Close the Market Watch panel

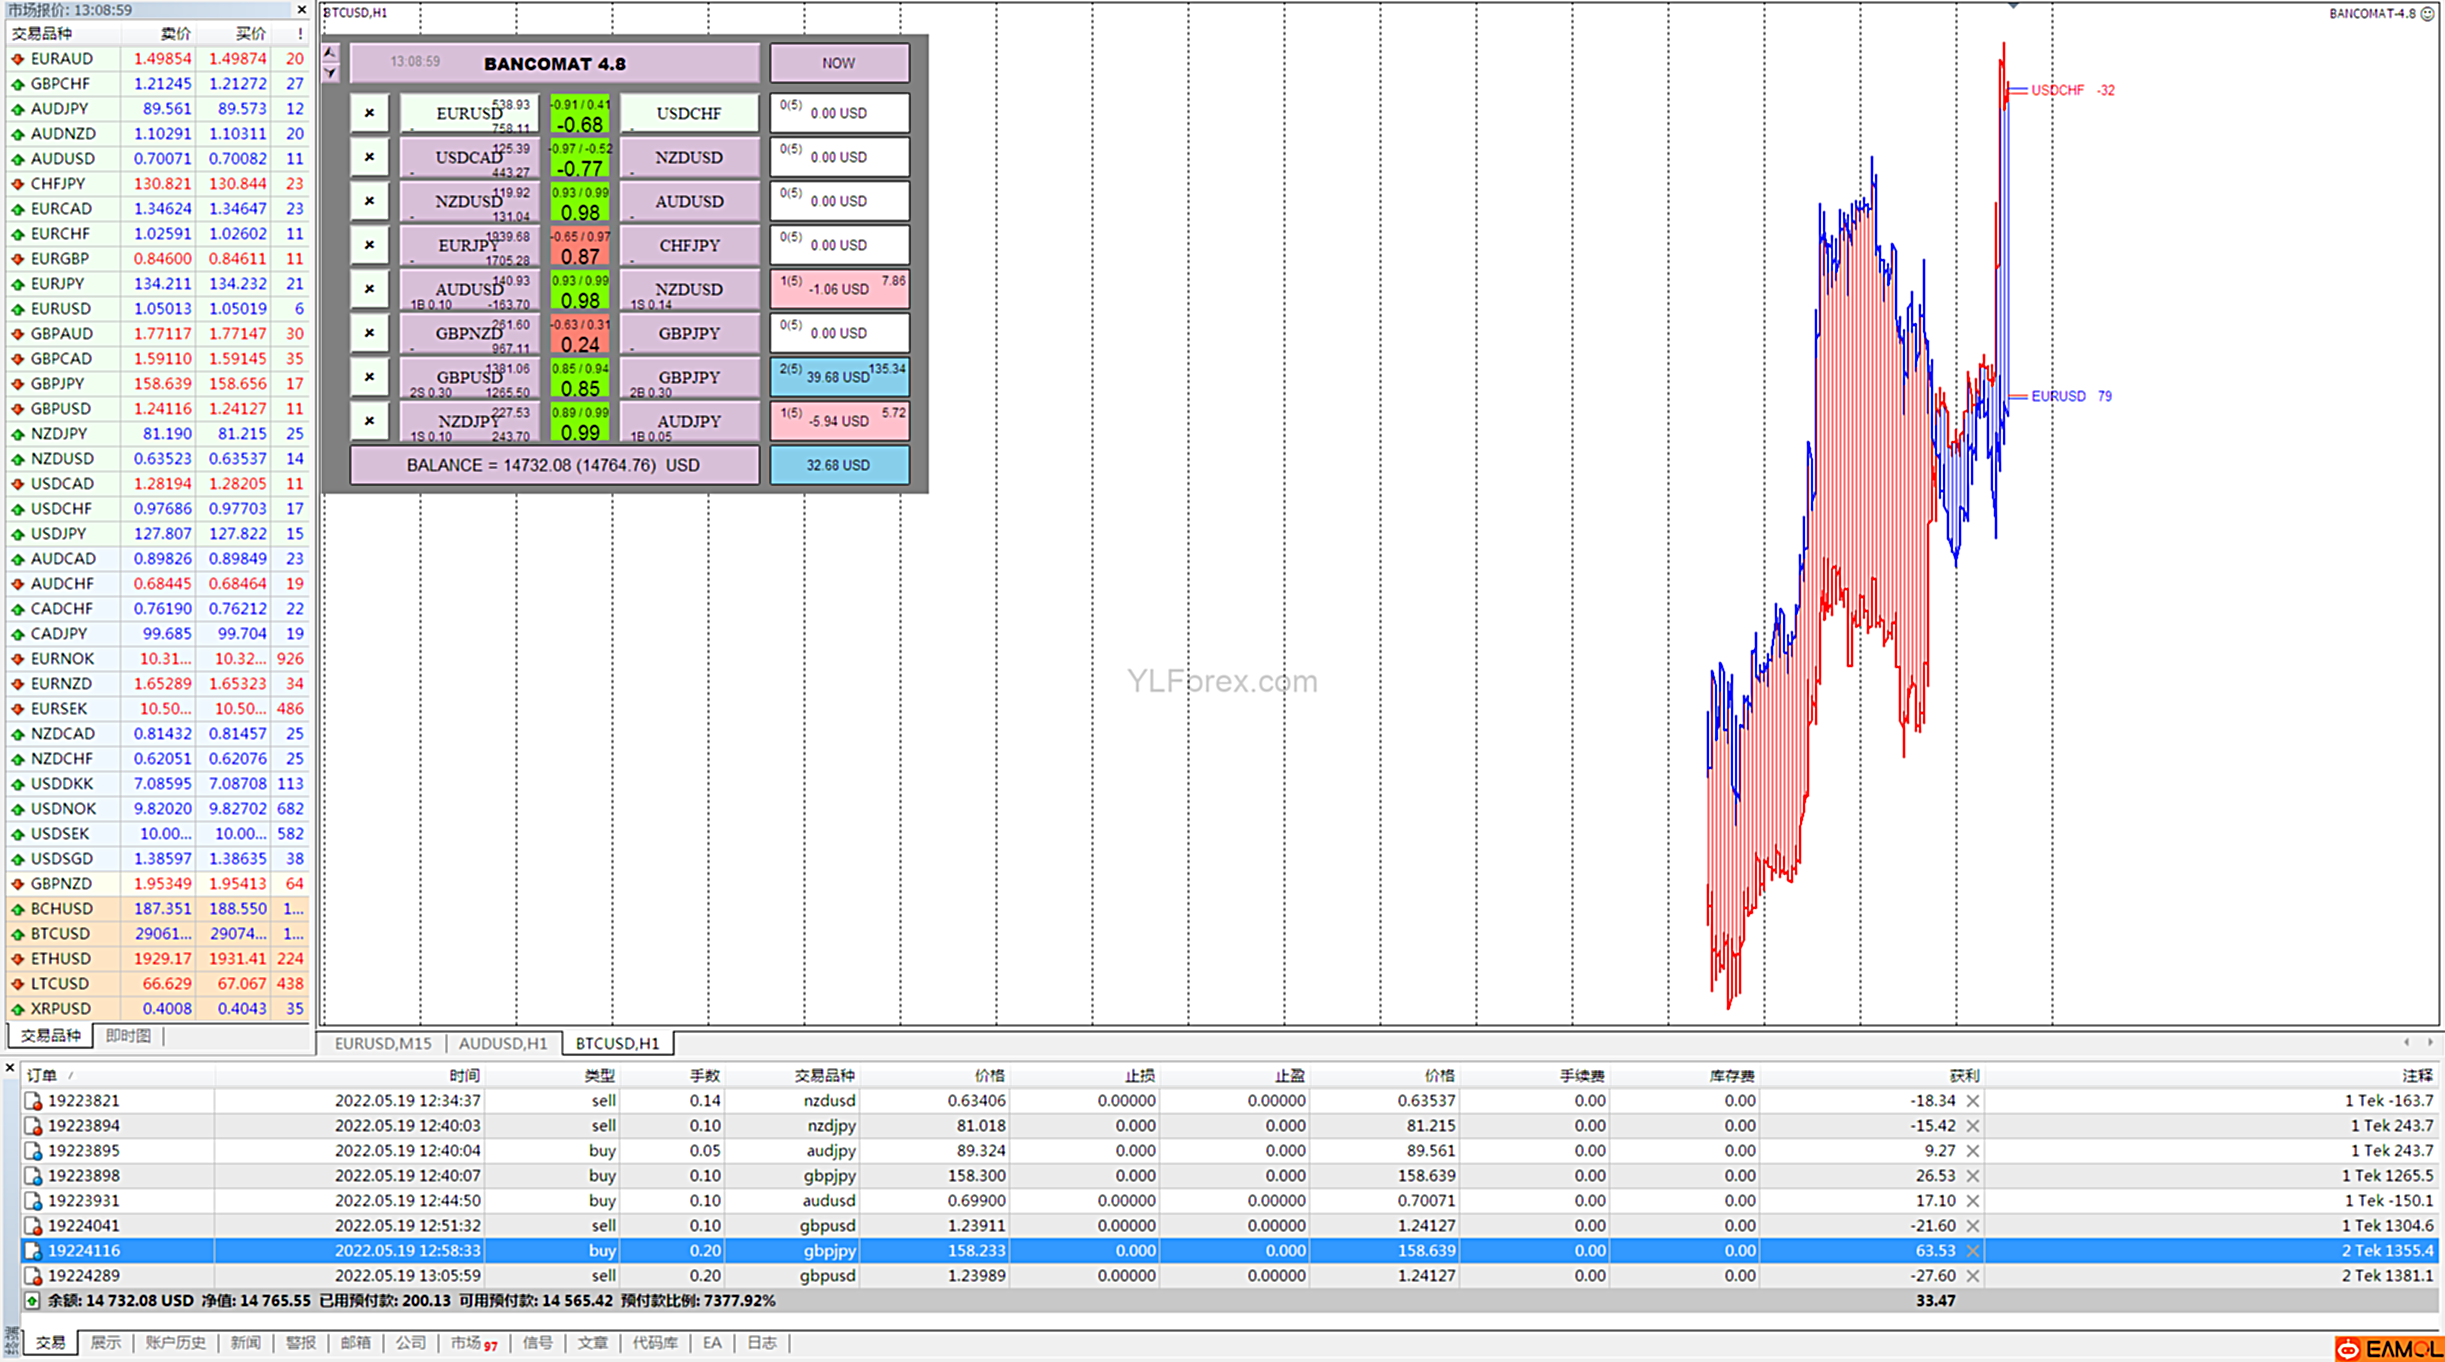(x=302, y=10)
